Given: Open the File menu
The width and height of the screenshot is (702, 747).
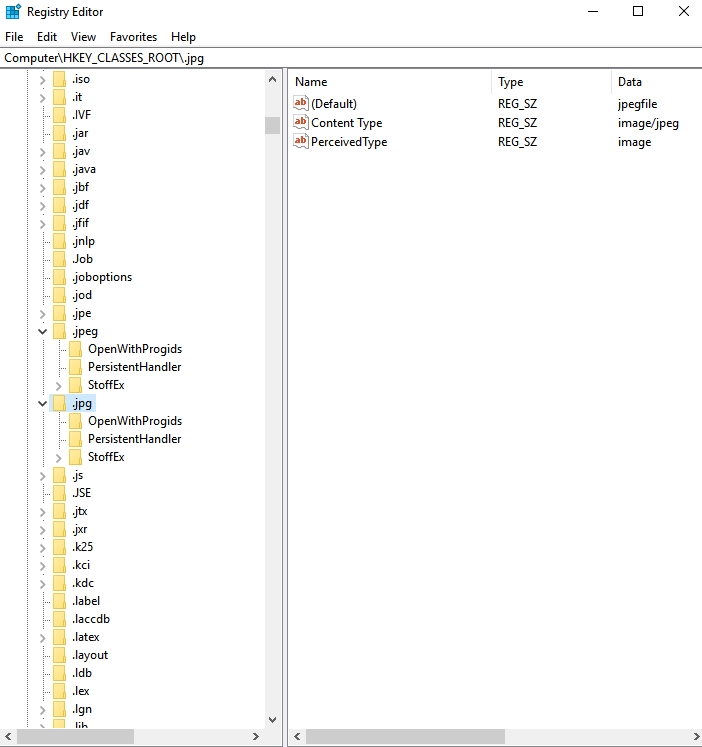Looking at the screenshot, I should [14, 37].
